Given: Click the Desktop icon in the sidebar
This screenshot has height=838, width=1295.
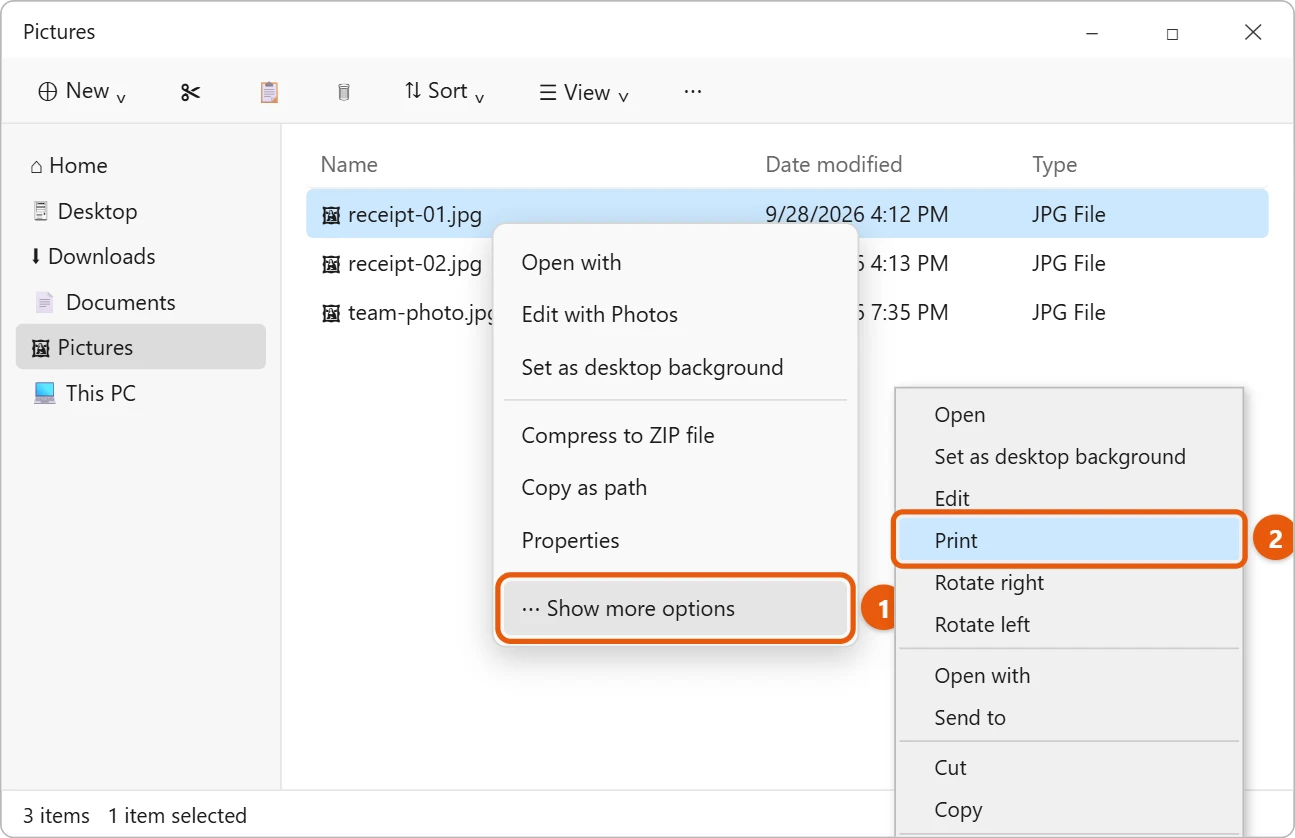Looking at the screenshot, I should pos(41,211).
